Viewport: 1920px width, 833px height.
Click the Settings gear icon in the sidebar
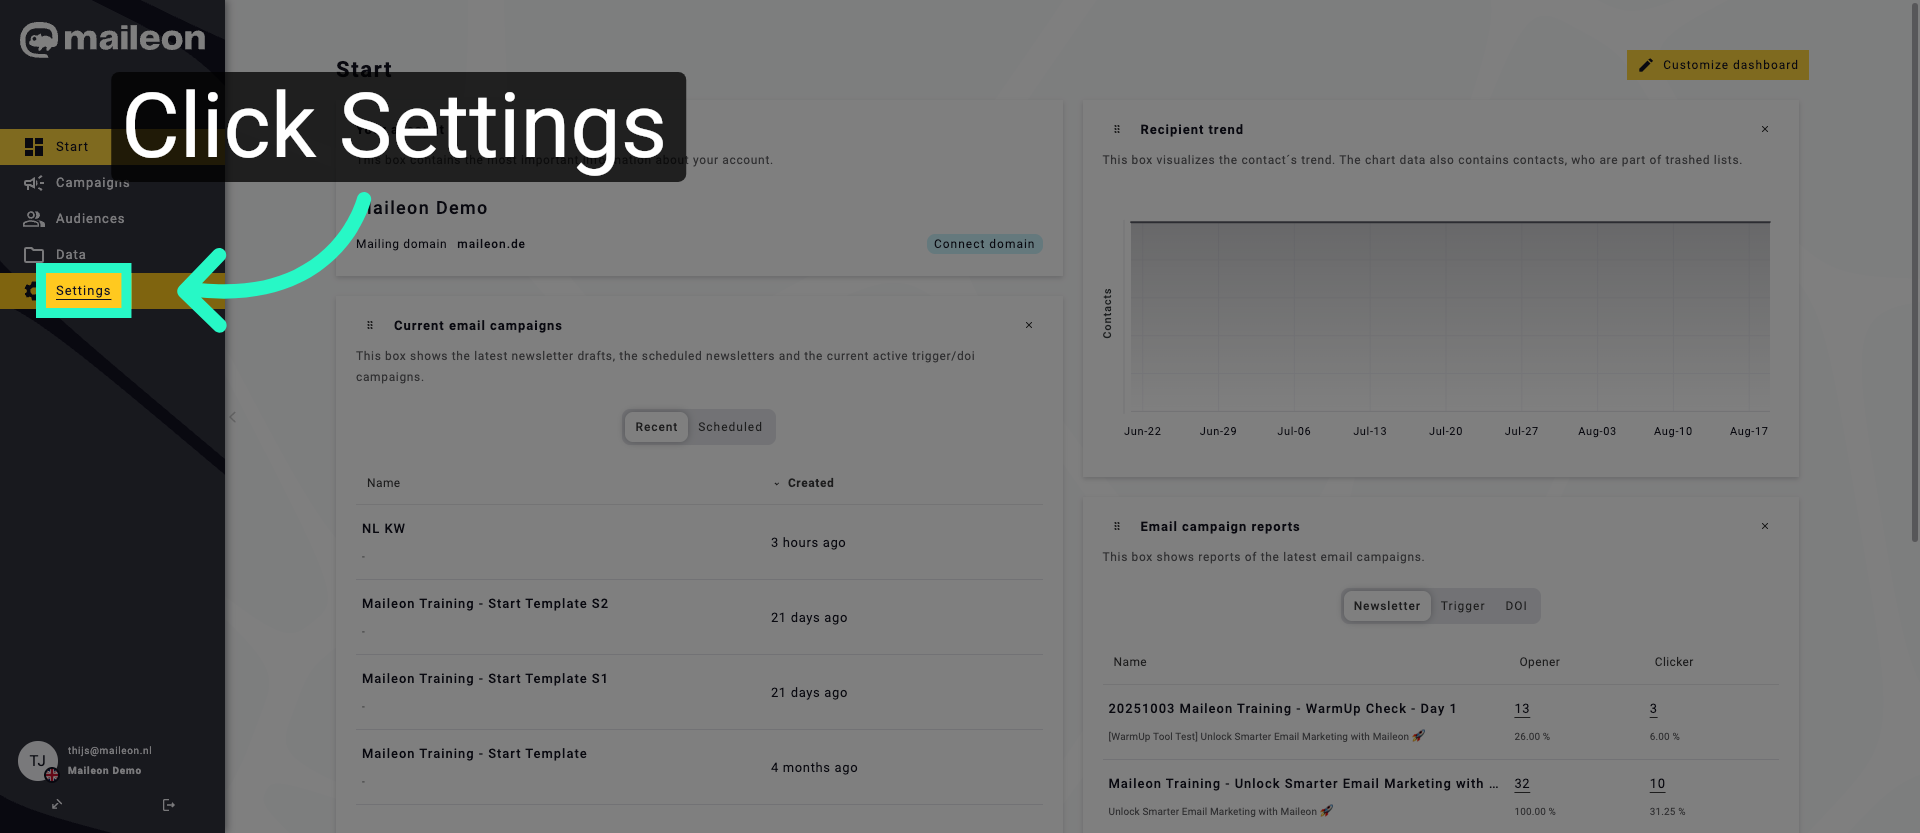[31, 291]
